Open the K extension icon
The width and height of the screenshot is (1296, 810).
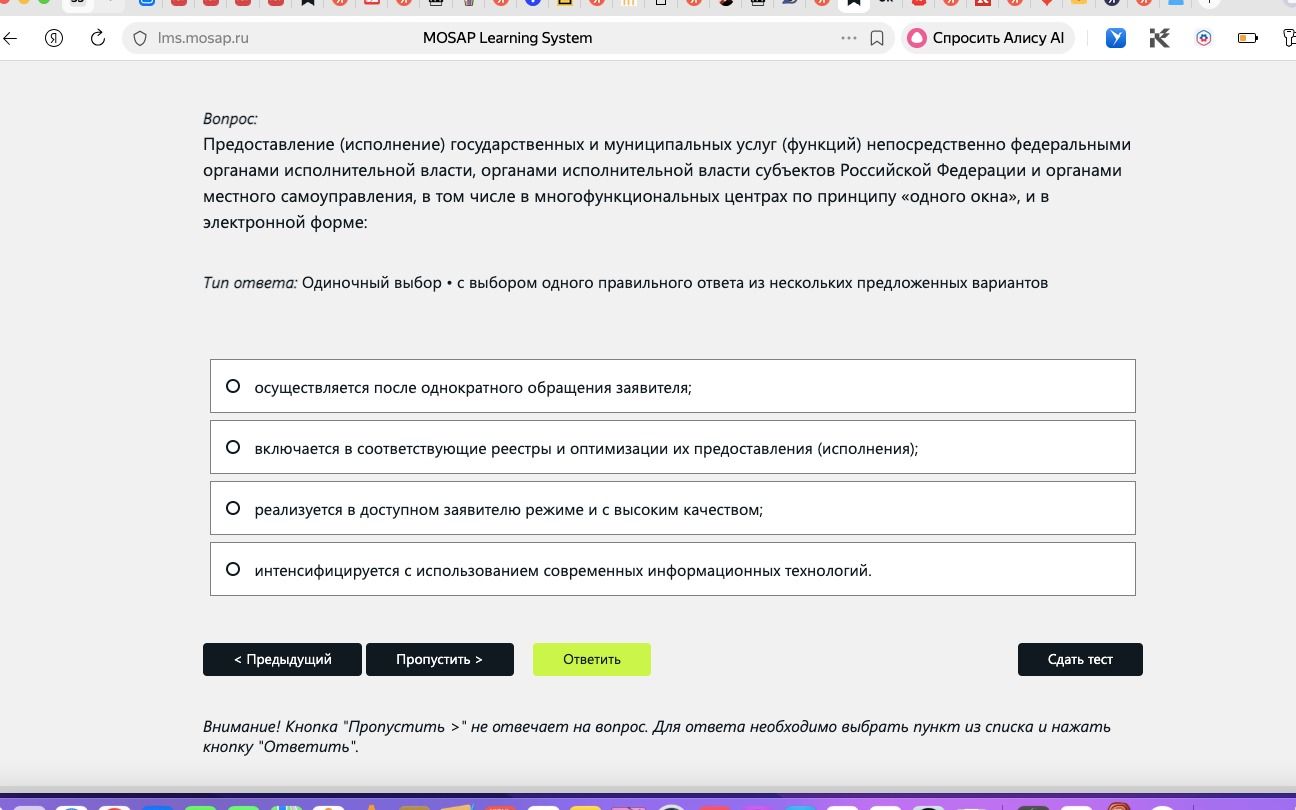pyautogui.click(x=1160, y=39)
